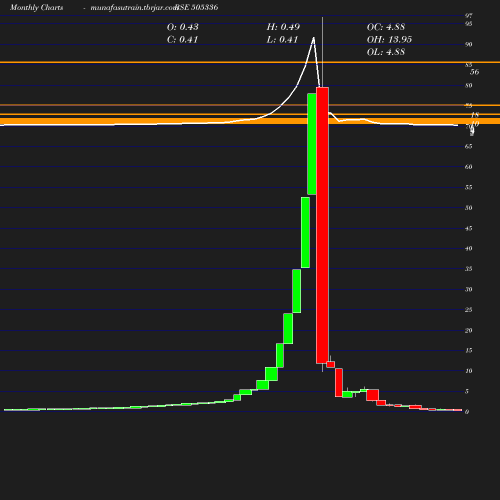Click the 50 price axis label
Screen dimensions: 500x500
click(x=469, y=208)
